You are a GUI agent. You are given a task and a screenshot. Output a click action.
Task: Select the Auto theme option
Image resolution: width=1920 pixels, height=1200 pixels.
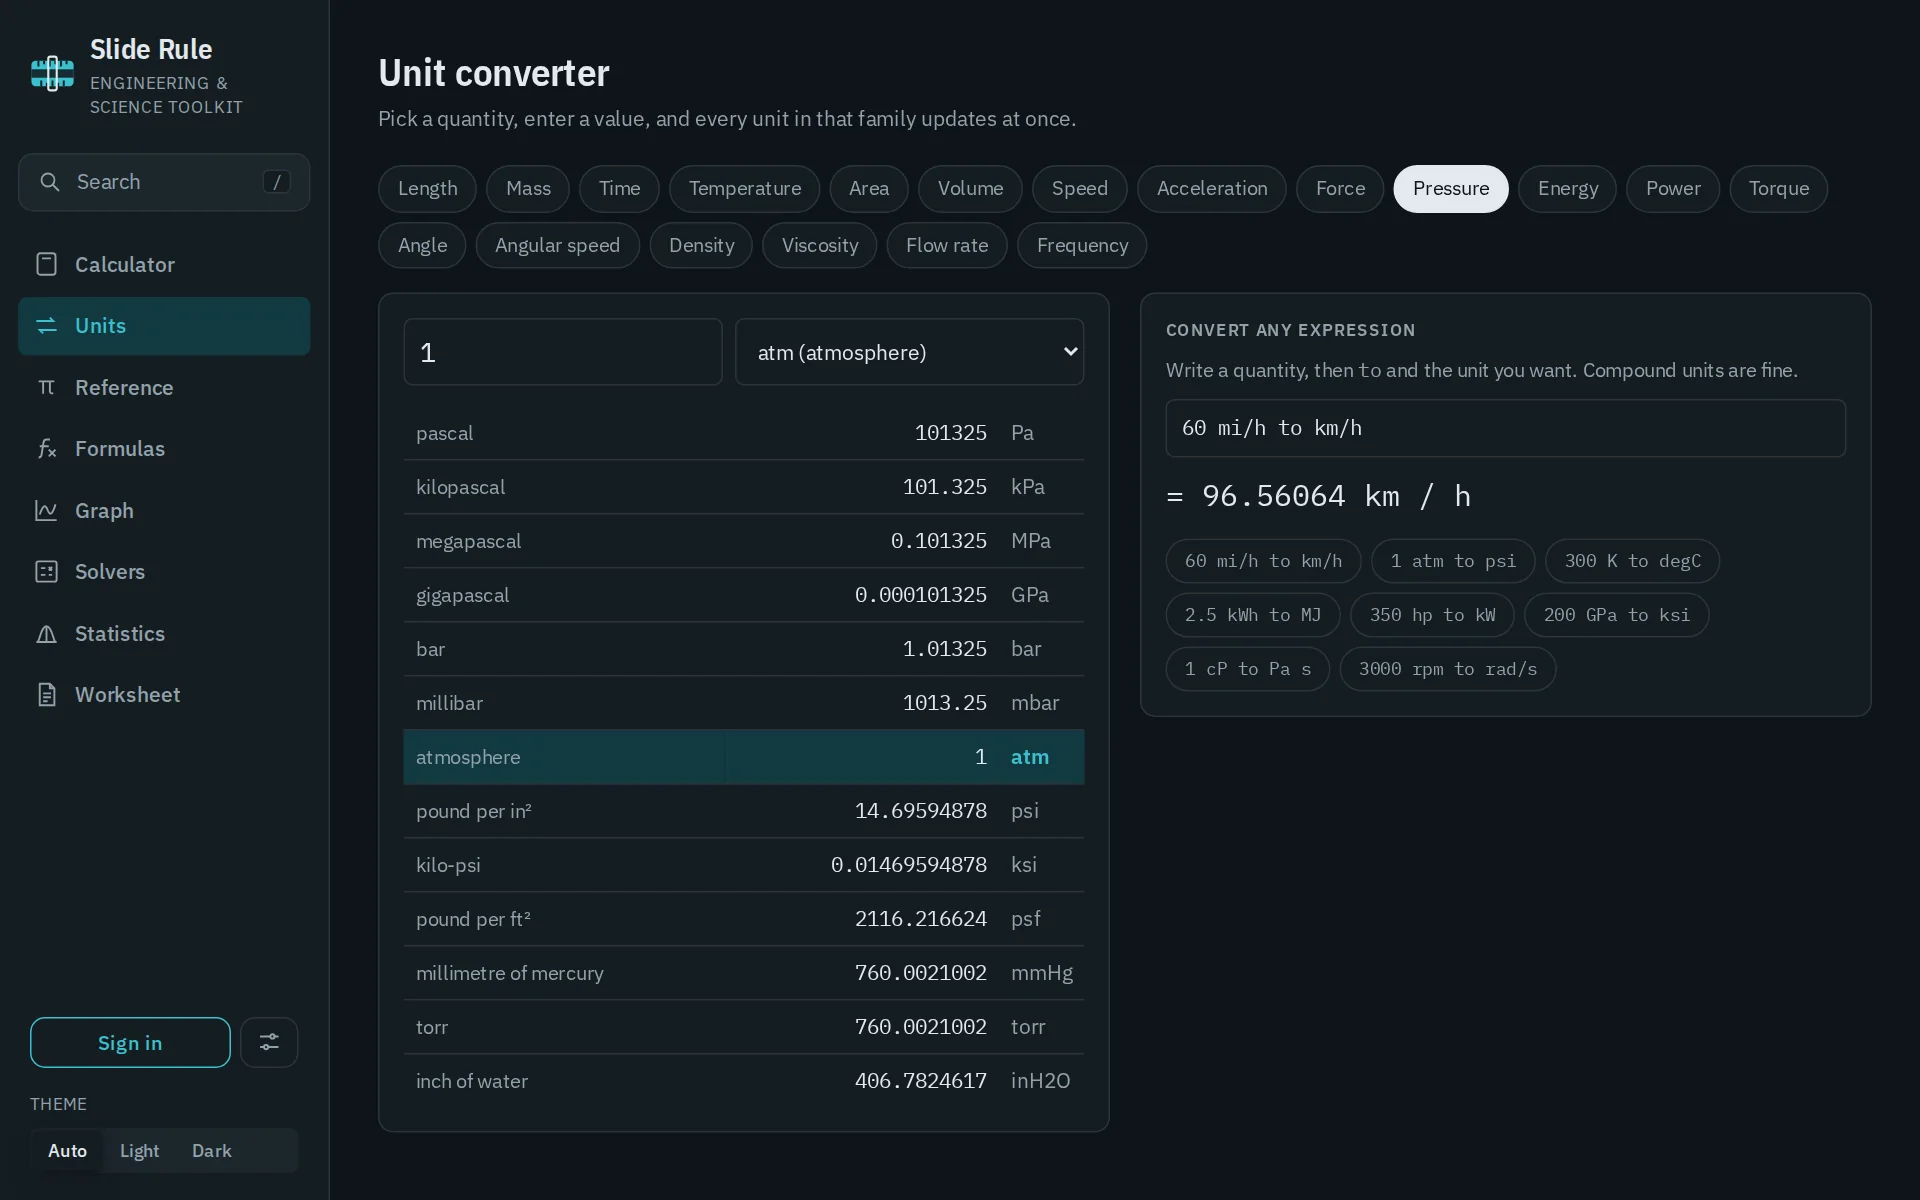point(67,1151)
